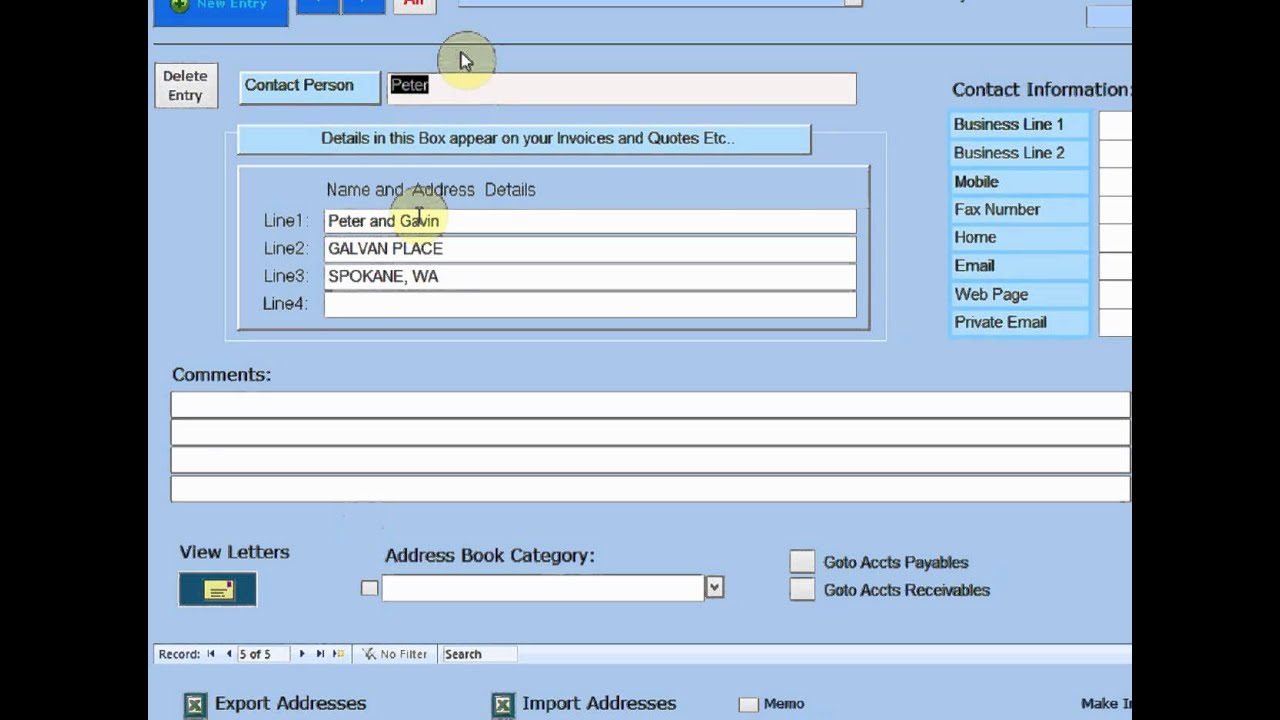Check the Goto Accts Receivables box
The image size is (1280, 720).
pos(802,590)
